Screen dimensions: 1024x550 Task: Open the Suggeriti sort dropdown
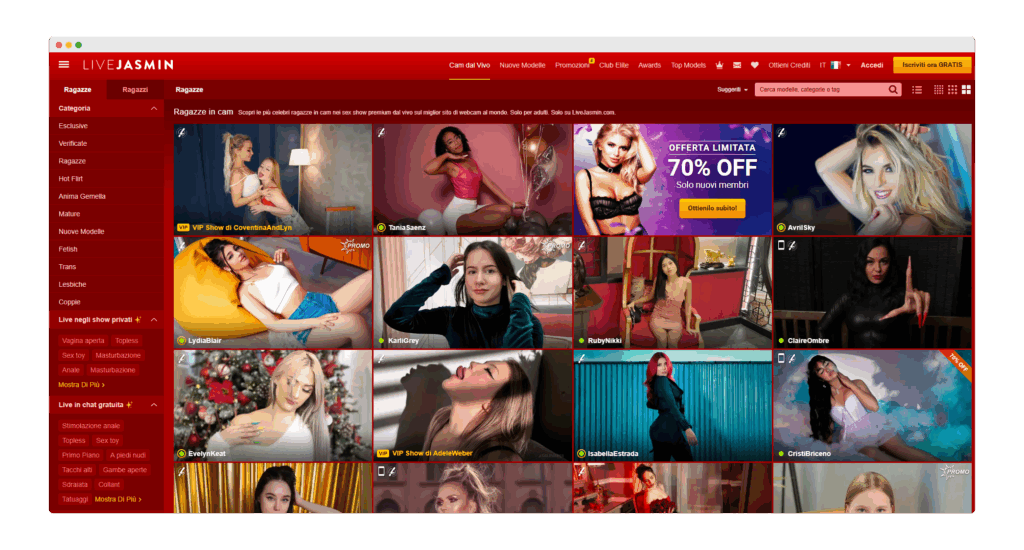point(732,90)
